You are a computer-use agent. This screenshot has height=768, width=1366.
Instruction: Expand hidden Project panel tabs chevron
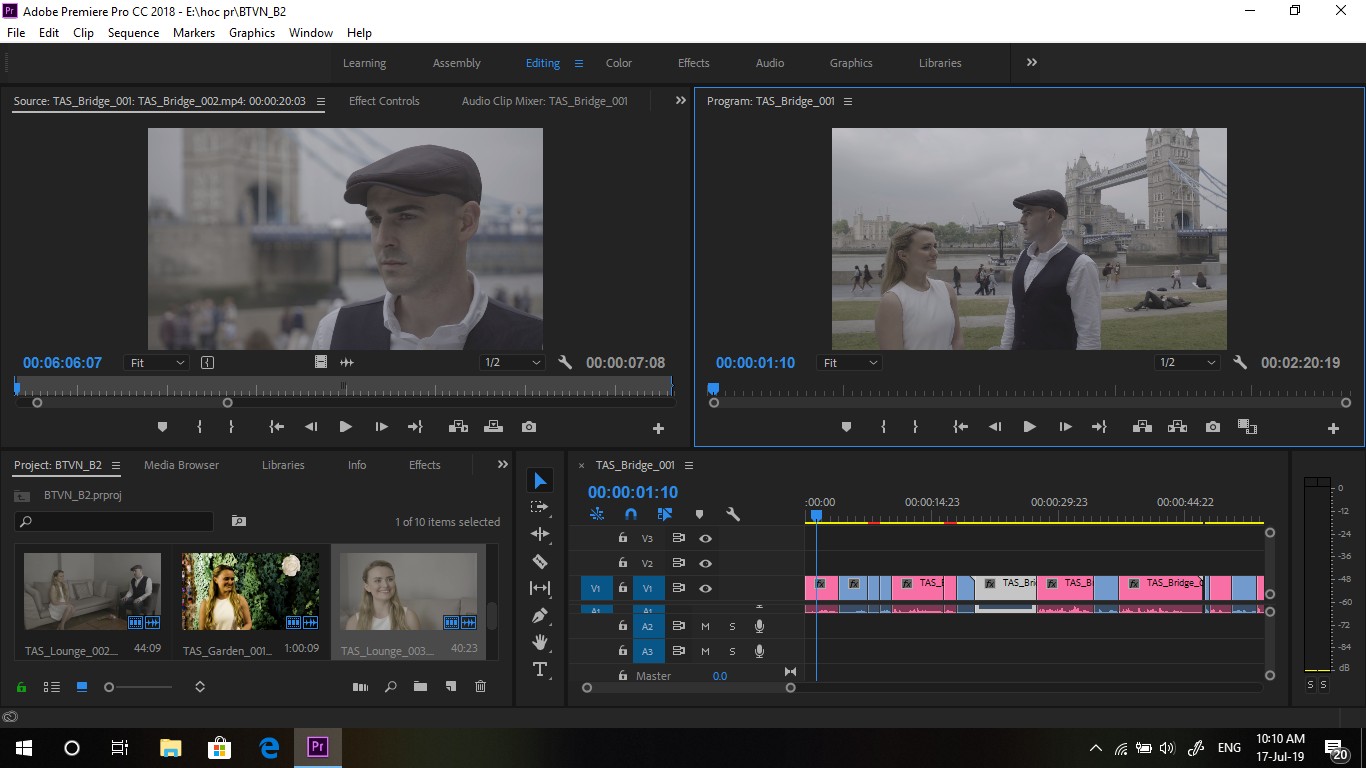(503, 464)
